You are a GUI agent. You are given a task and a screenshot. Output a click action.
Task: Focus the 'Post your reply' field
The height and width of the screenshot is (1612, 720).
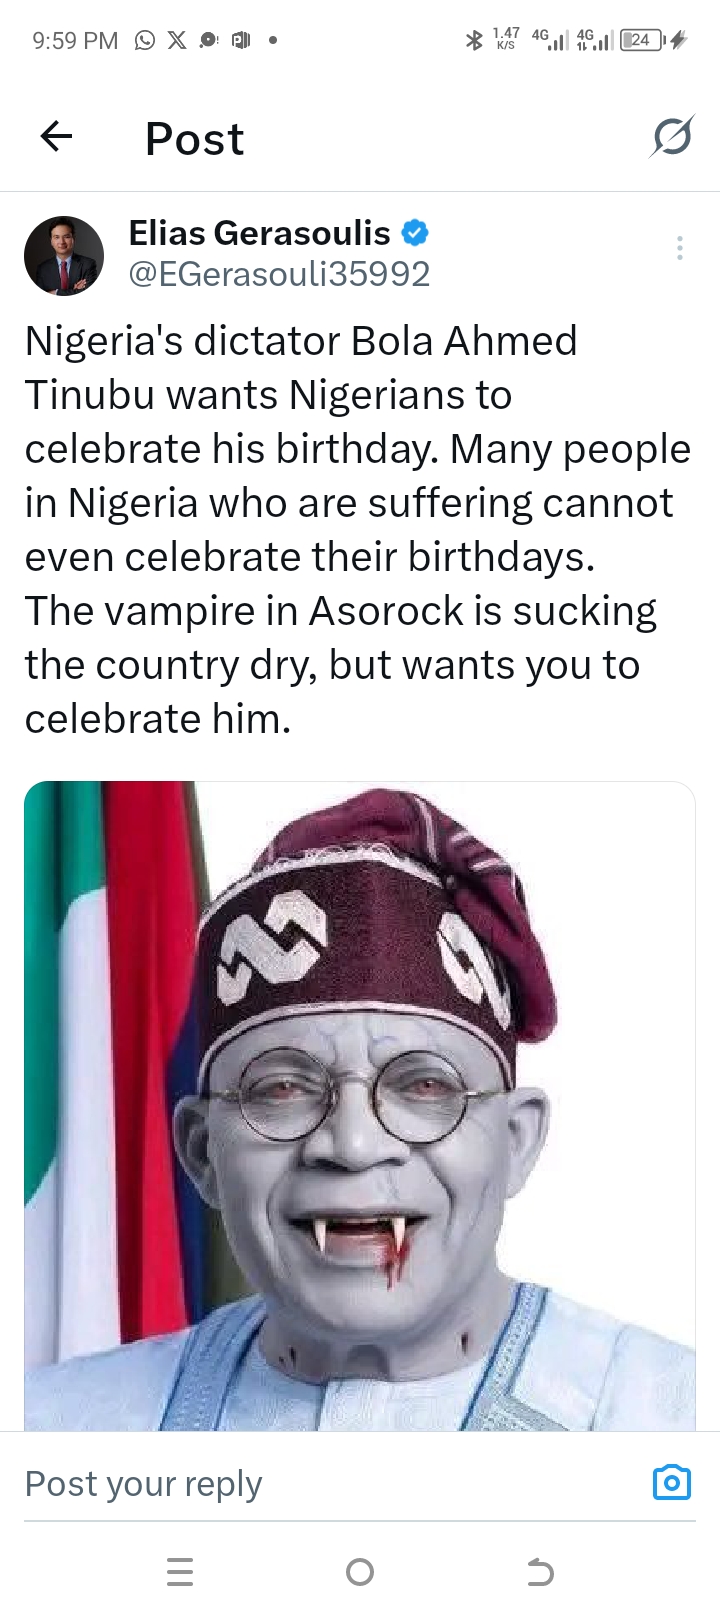click(x=300, y=1484)
